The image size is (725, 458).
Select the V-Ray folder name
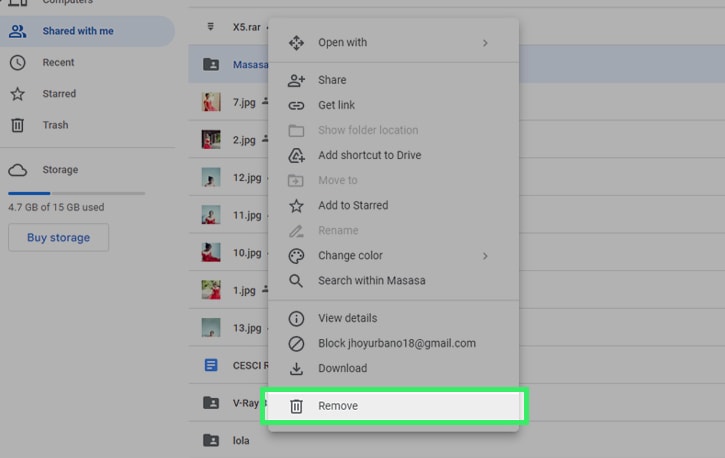point(246,403)
